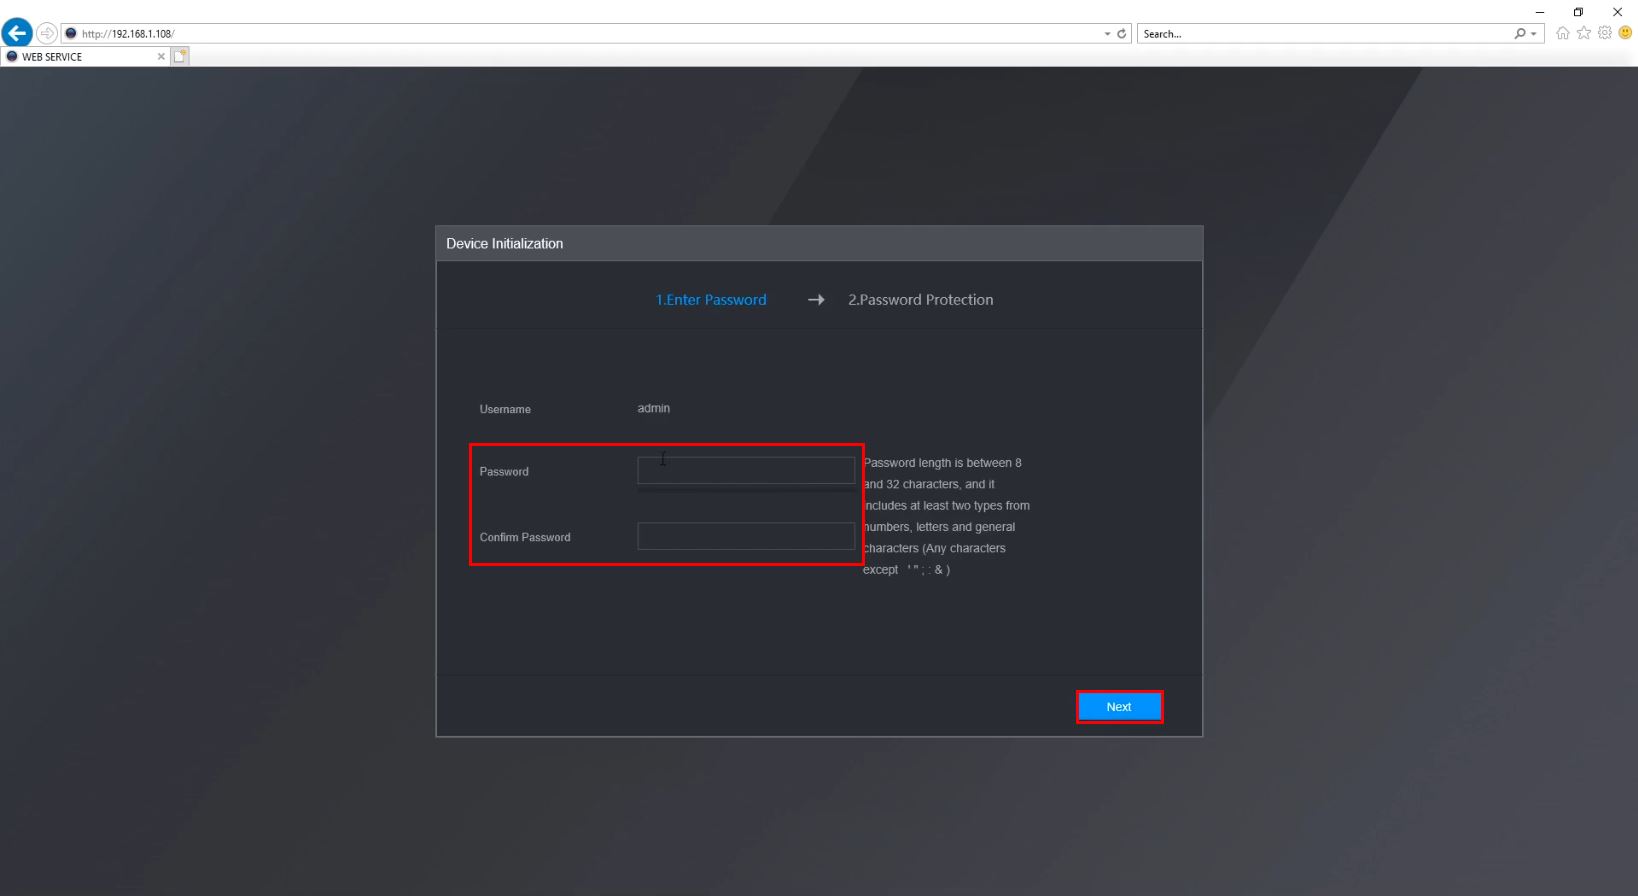The width and height of the screenshot is (1638, 896).
Task: Open the browser Home icon
Action: pyautogui.click(x=1563, y=33)
